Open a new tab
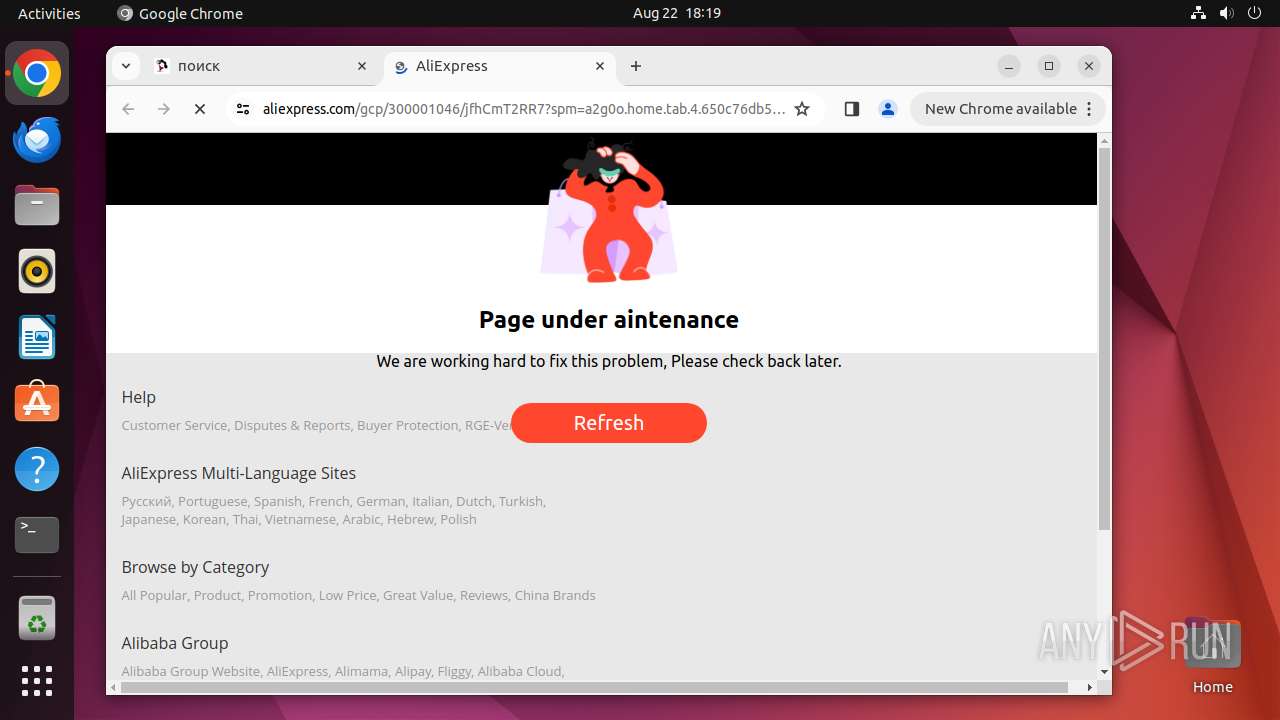 636,66
